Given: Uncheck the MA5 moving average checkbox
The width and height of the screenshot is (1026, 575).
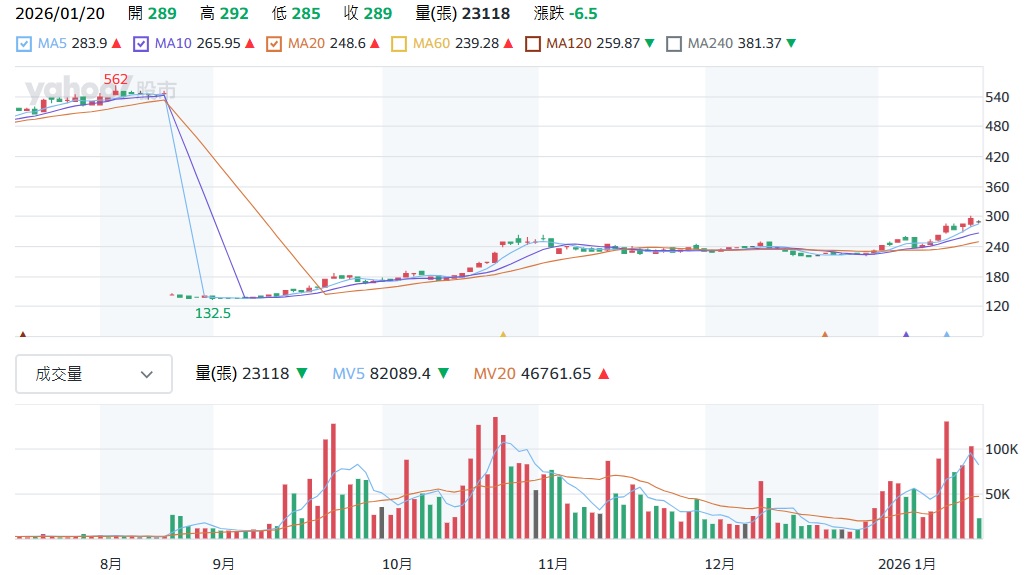Looking at the screenshot, I should [24, 44].
